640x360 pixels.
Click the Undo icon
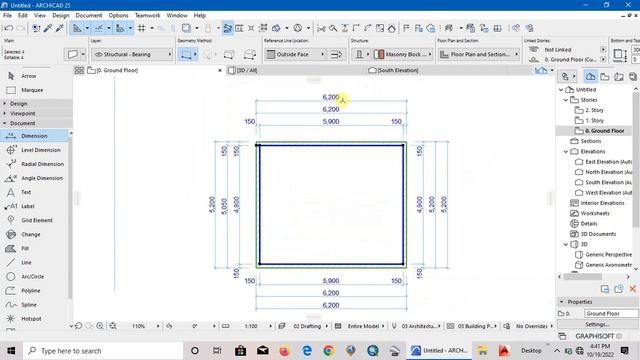pos(8,28)
